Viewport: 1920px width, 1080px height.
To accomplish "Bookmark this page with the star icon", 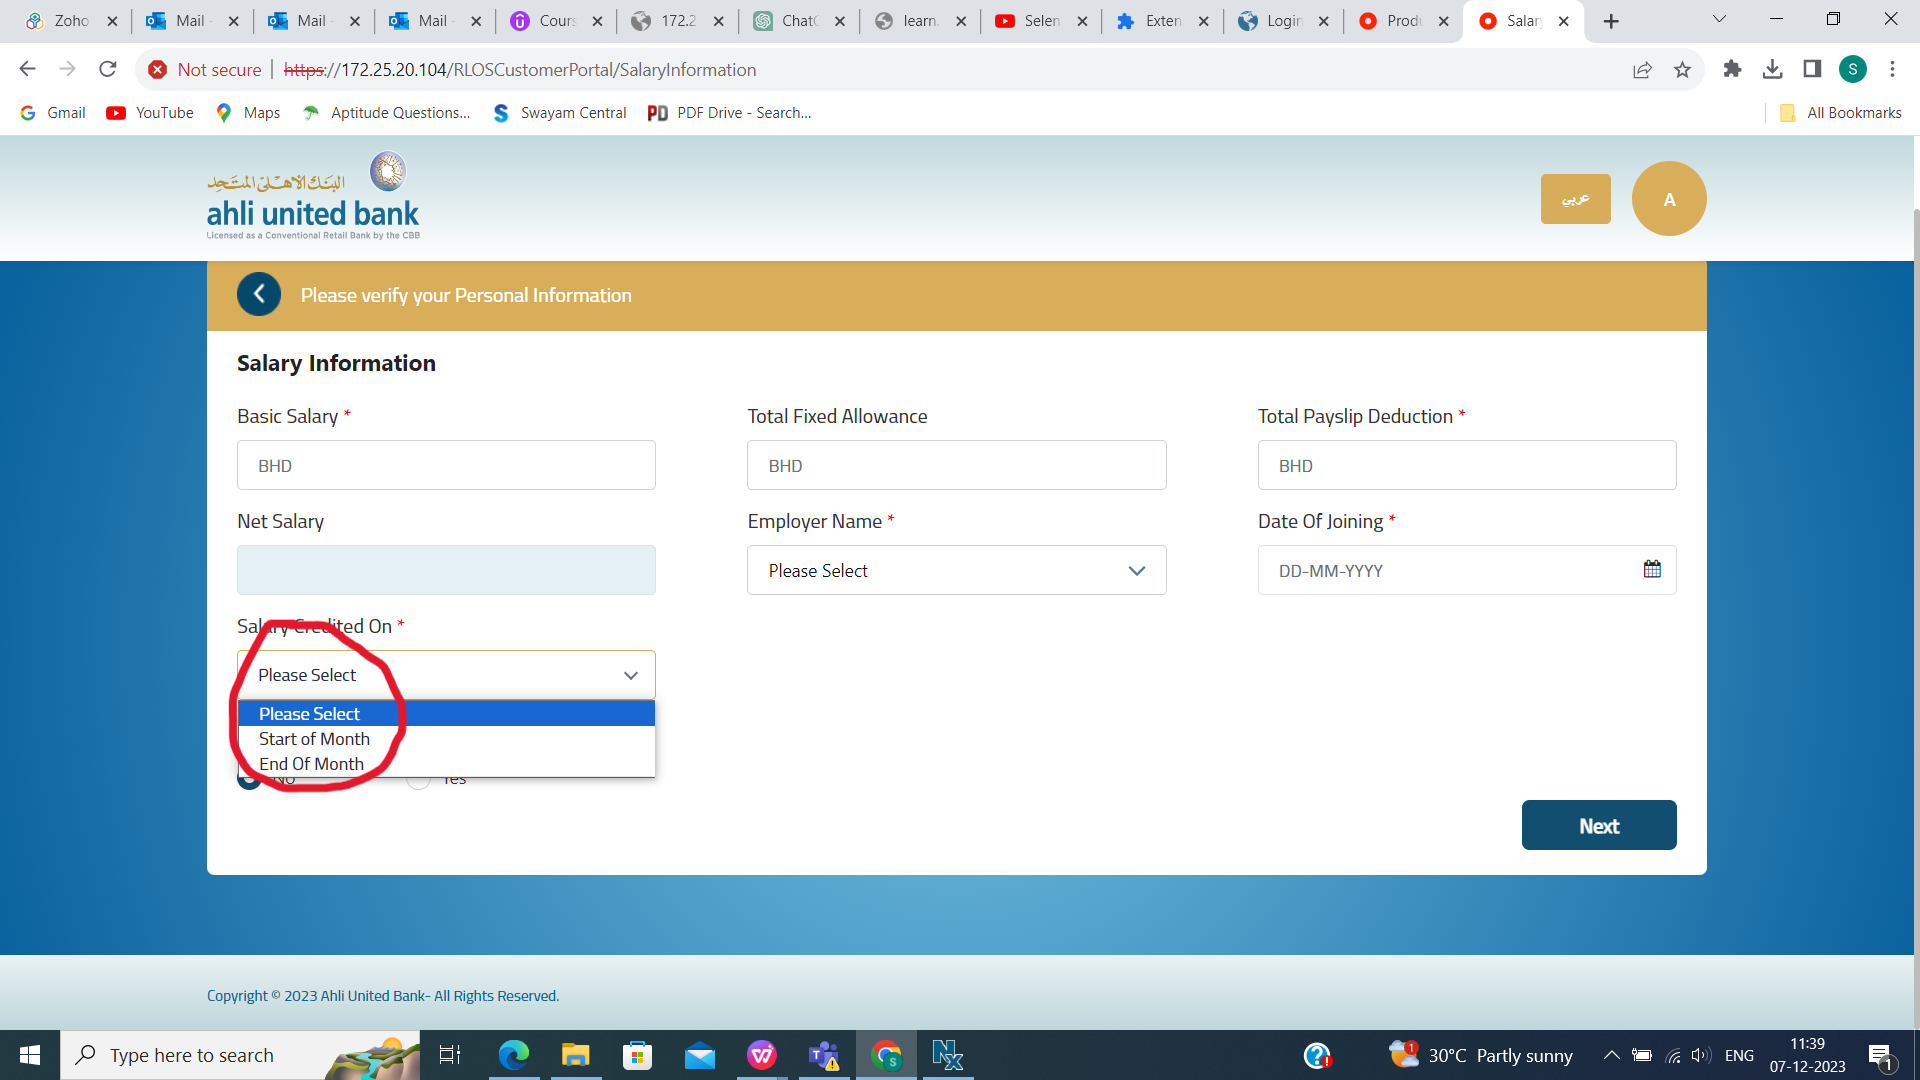I will pos(1682,70).
